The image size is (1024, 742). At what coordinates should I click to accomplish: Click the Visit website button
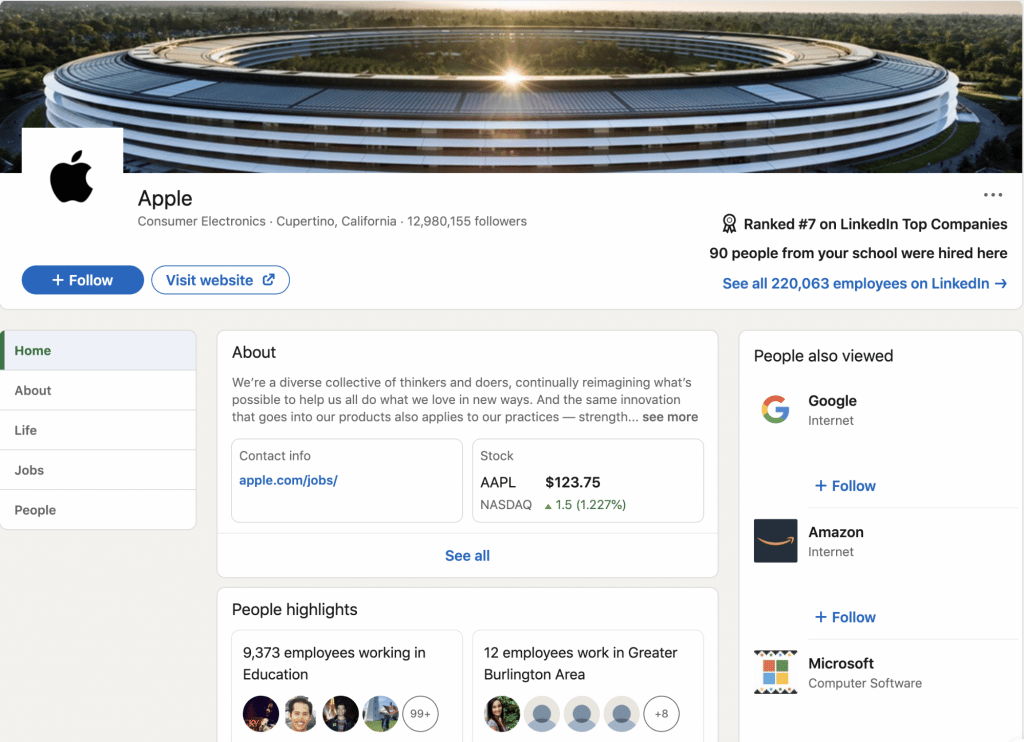coord(220,280)
